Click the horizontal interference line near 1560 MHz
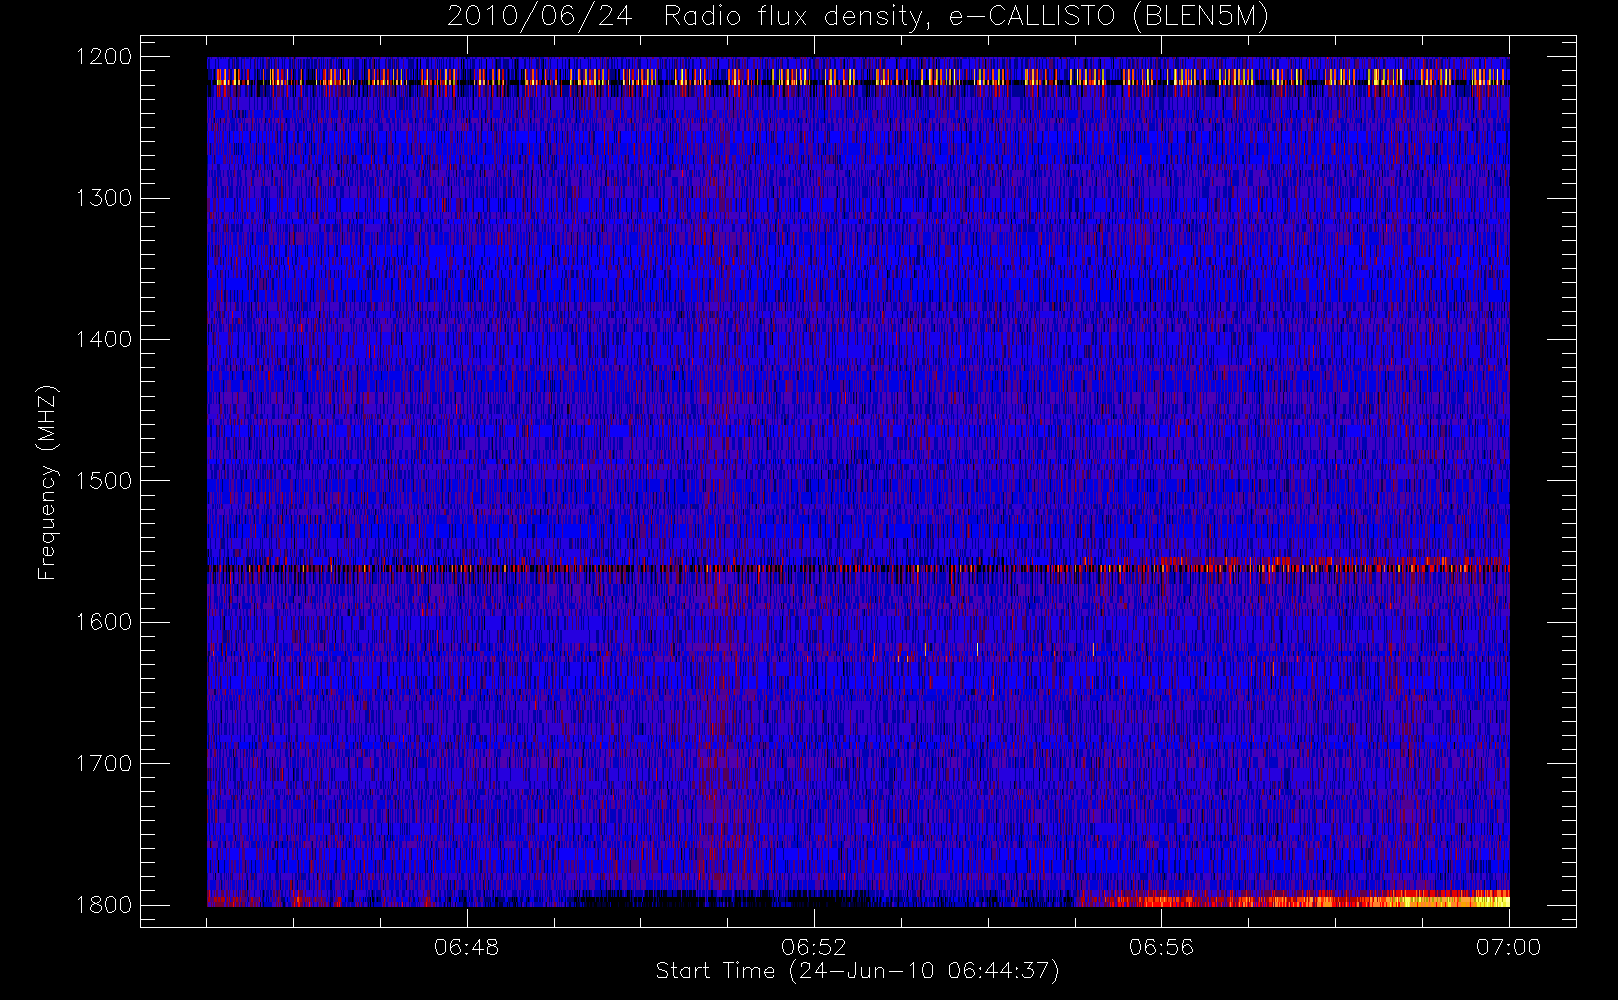1618x1000 pixels. pos(858,568)
